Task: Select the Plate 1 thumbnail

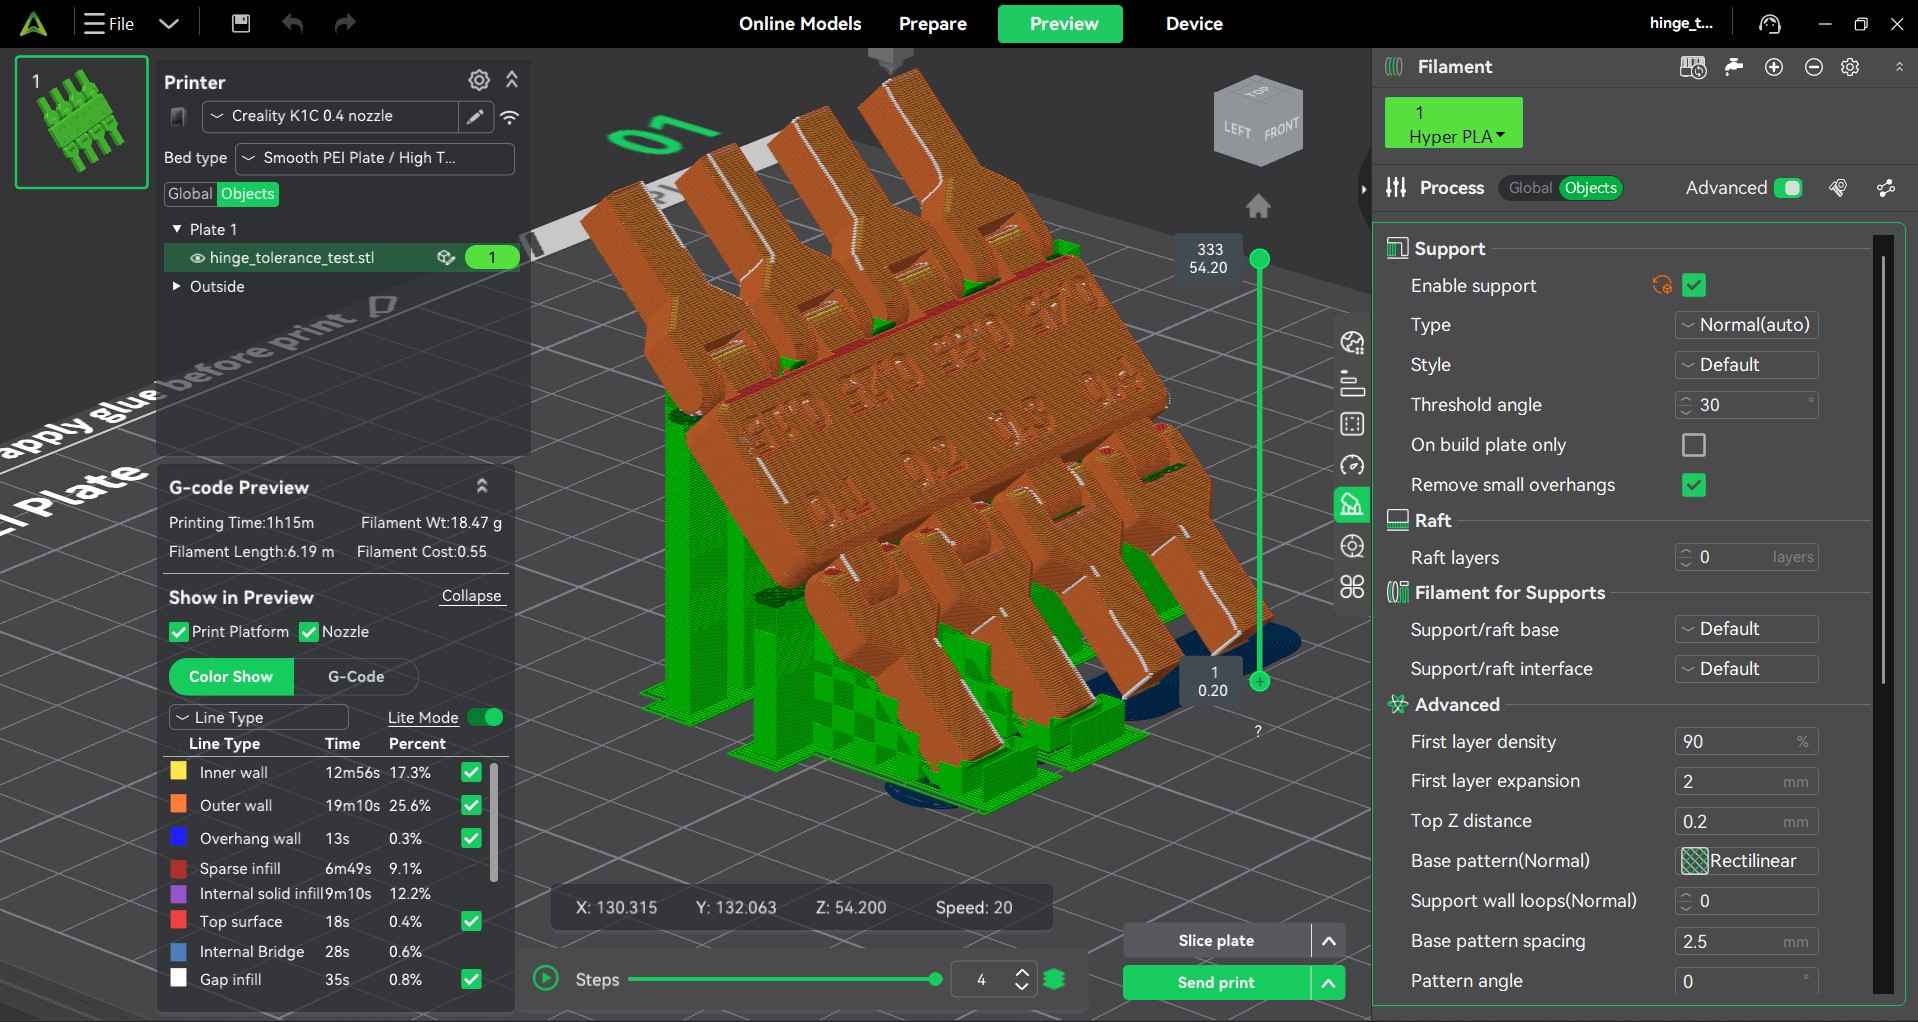Action: click(x=82, y=122)
